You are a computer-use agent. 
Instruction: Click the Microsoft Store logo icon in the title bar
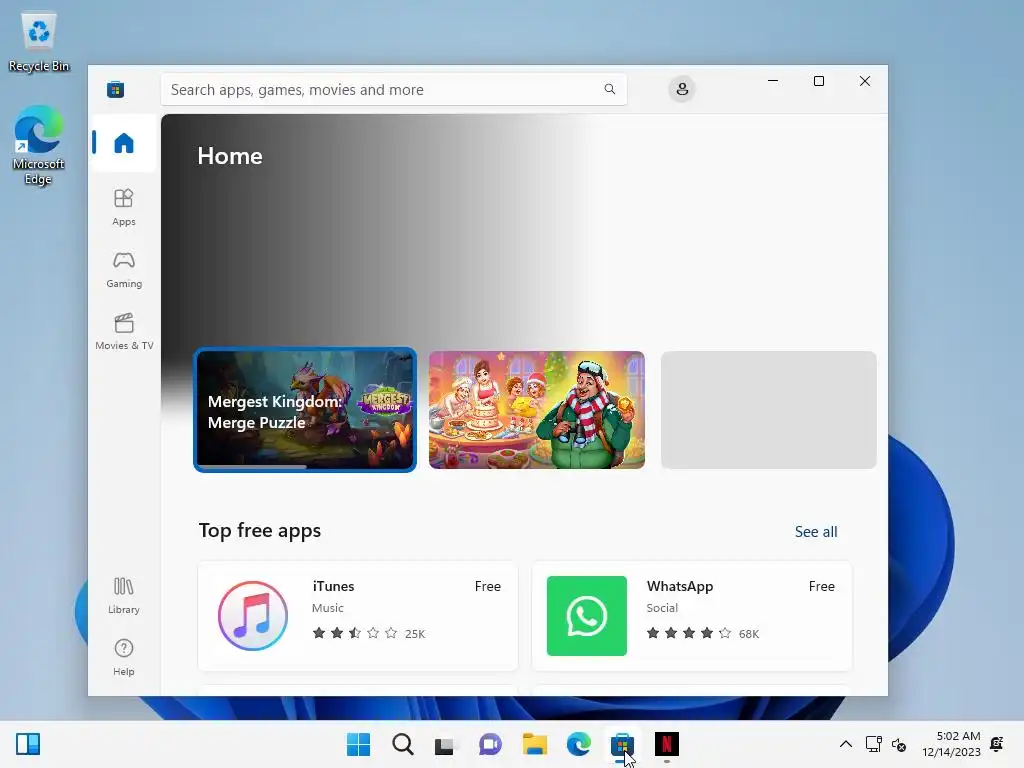[x=116, y=89]
